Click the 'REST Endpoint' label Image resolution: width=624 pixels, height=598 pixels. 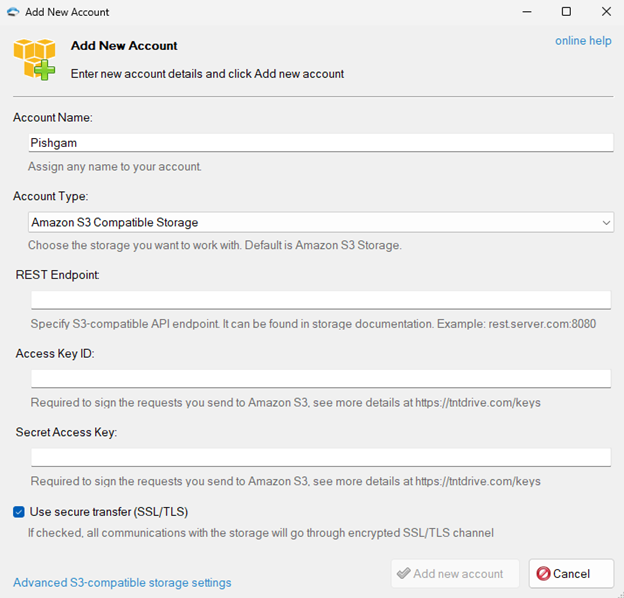click(x=57, y=275)
